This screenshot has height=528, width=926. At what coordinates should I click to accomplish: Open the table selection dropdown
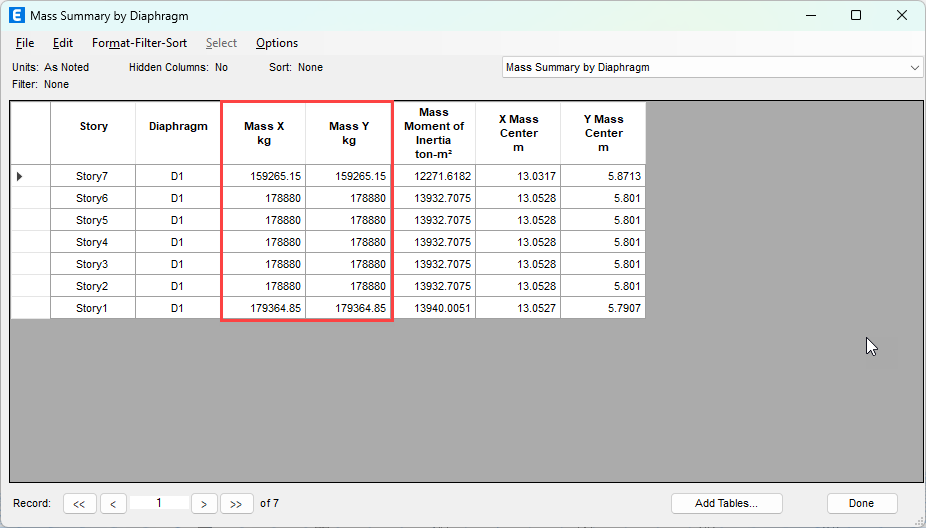click(914, 67)
